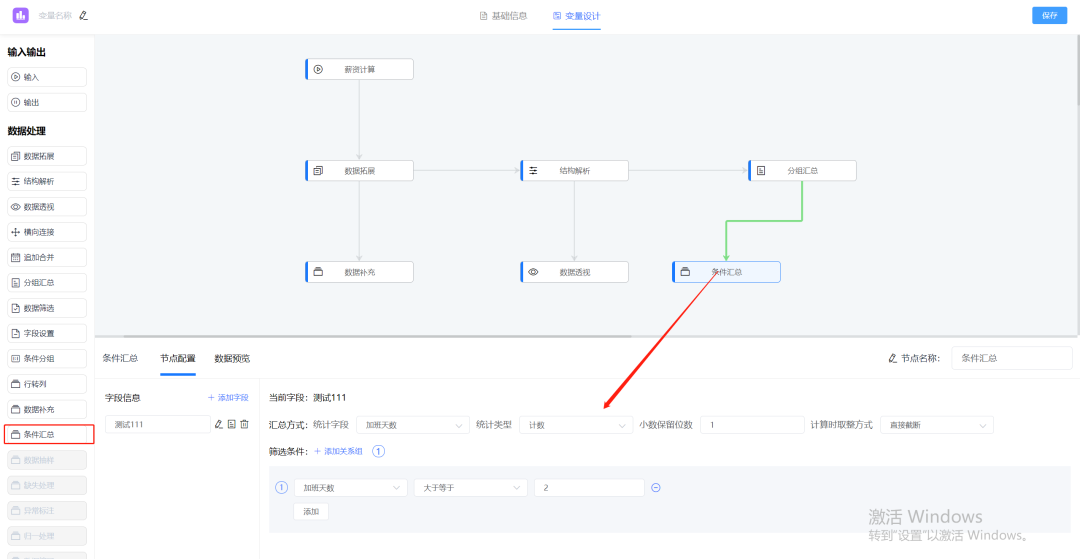Click the 当前字段：测试111 label
Viewport: 1080px width, 559px height.
[x=307, y=397]
